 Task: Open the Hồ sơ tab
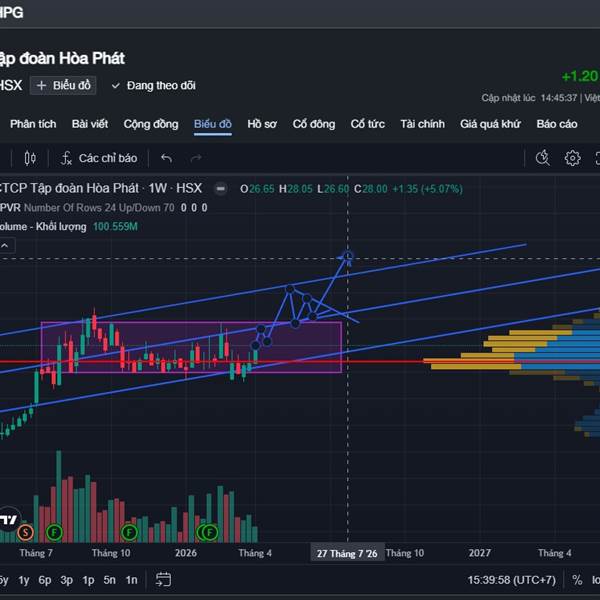(x=262, y=124)
